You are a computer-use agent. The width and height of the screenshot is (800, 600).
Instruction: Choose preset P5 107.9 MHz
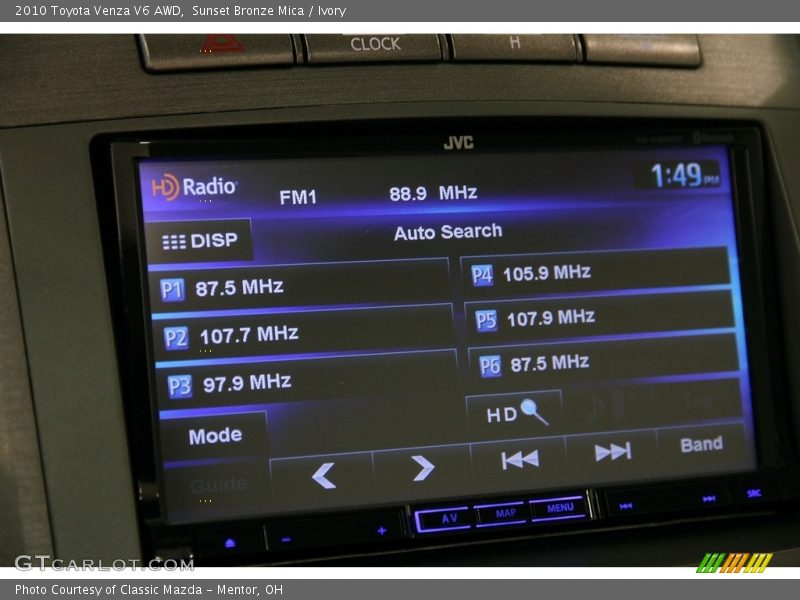click(x=600, y=318)
